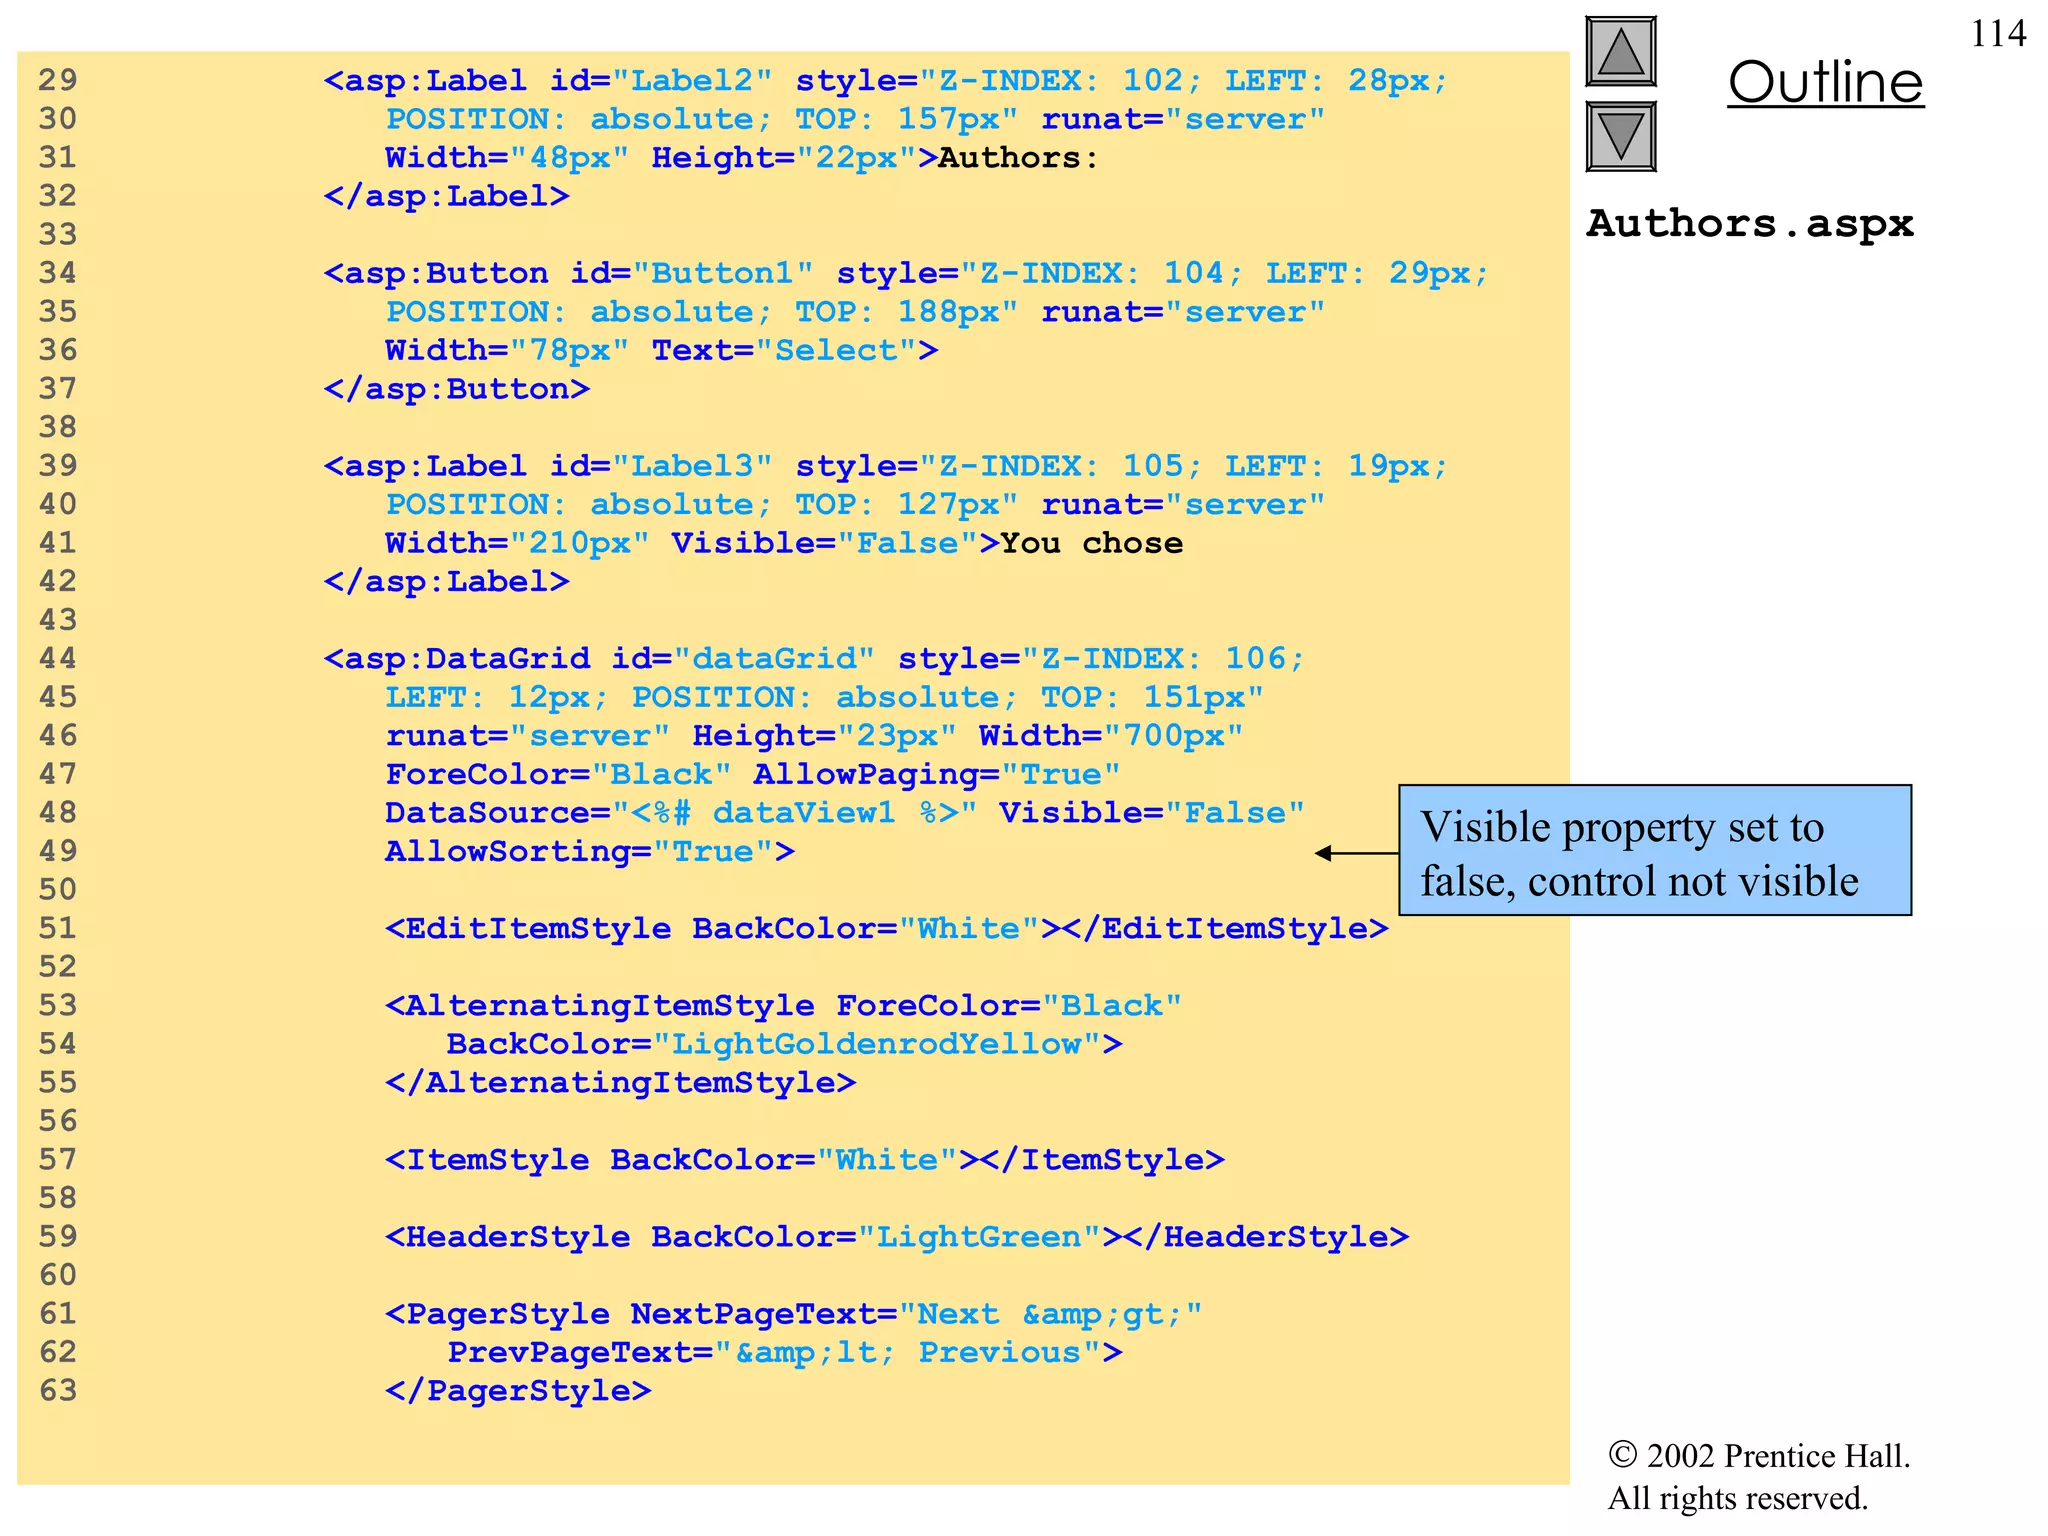This screenshot has height=1536, width=2048.
Task: Click the down arrow navigation button
Action: (x=1621, y=137)
